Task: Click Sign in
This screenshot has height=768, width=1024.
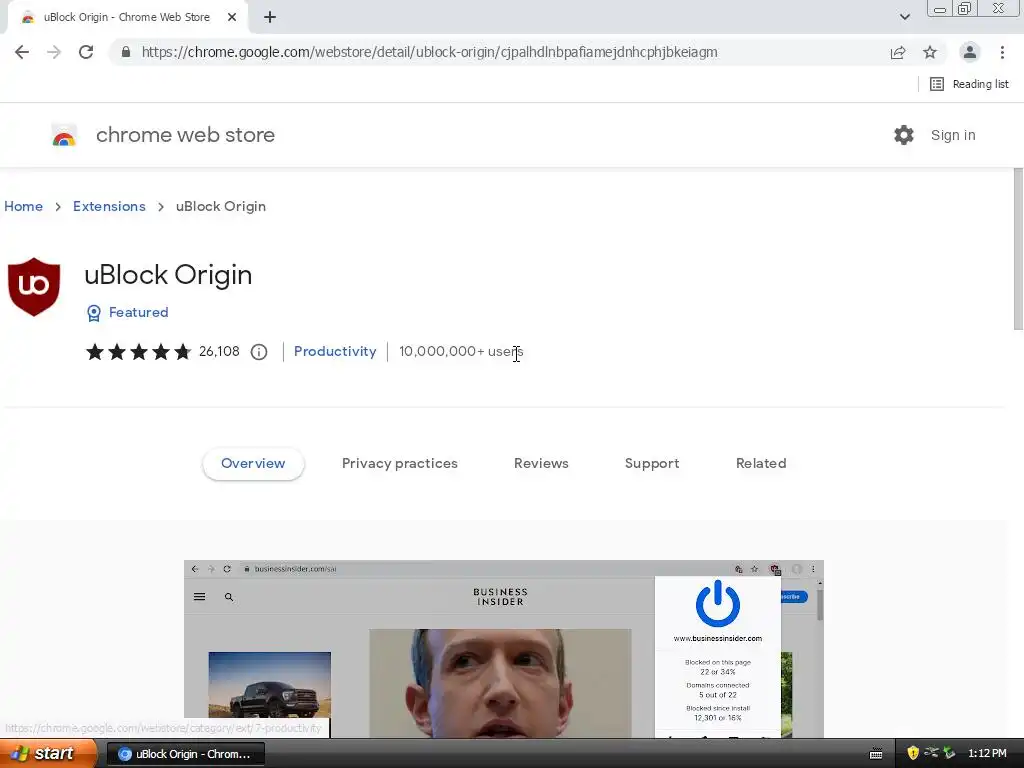Action: point(953,135)
